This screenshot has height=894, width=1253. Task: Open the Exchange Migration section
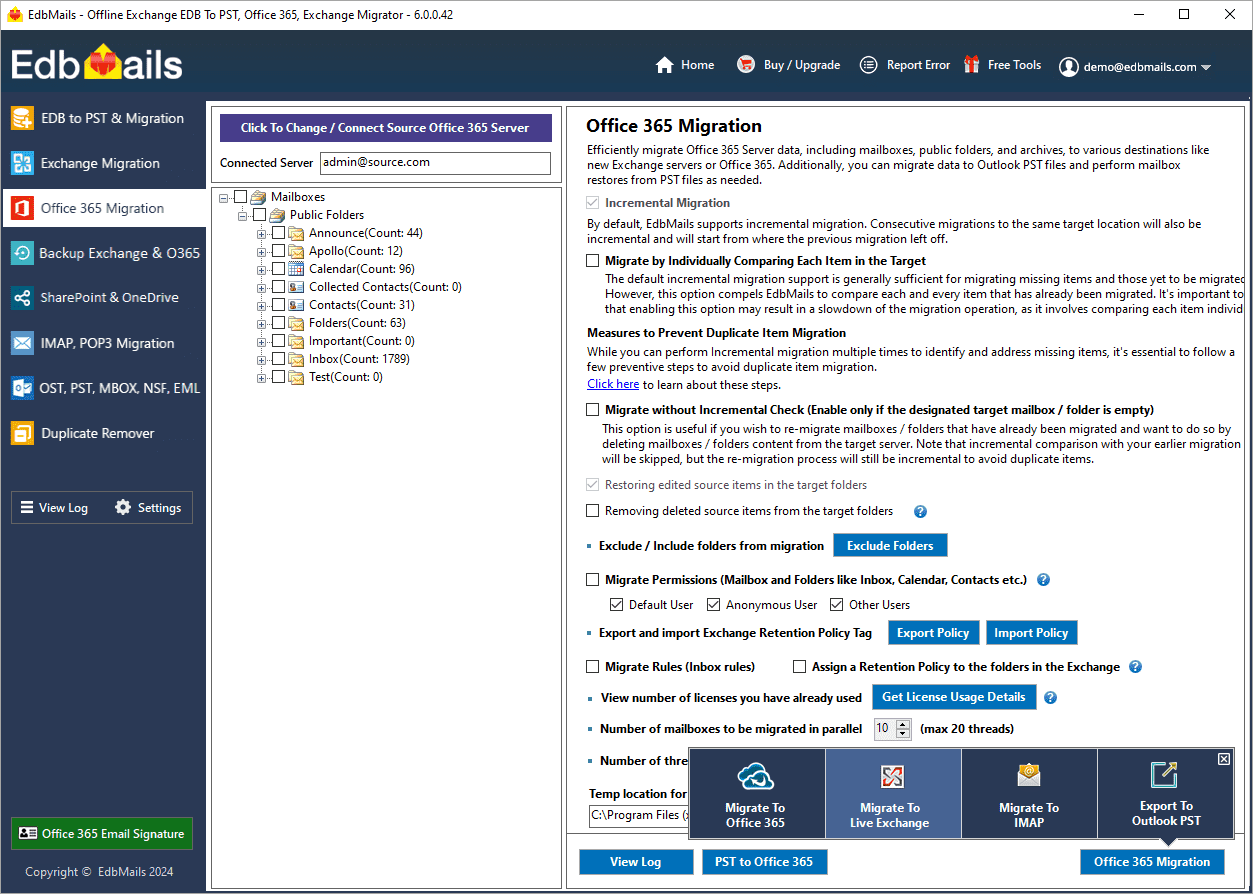pyautogui.click(x=103, y=163)
